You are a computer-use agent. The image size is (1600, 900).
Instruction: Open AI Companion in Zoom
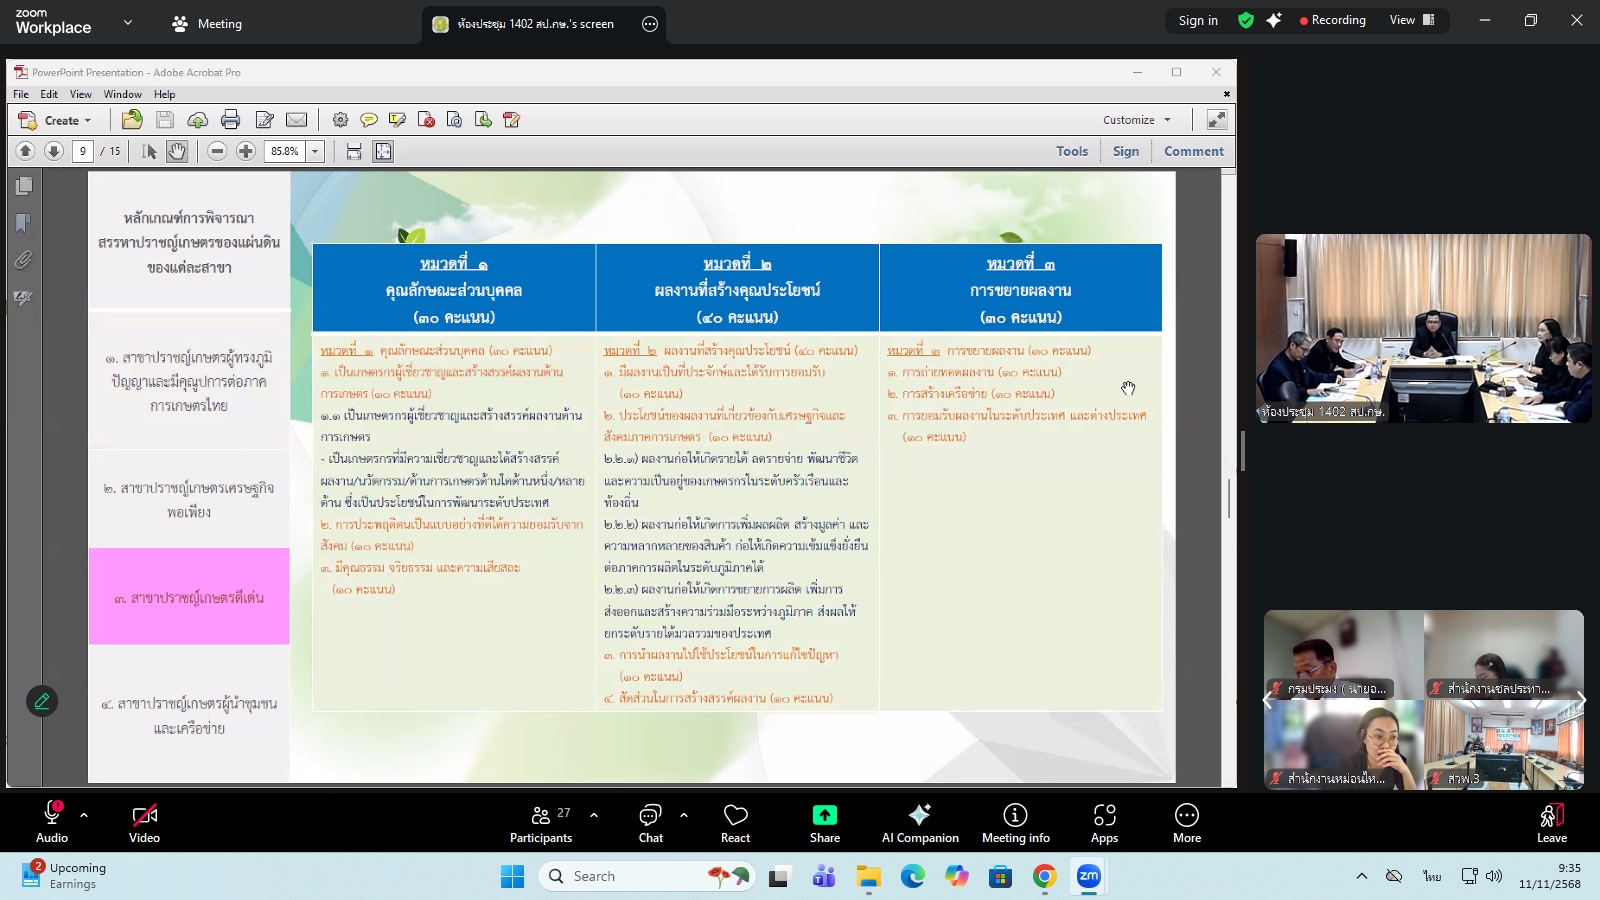click(x=918, y=822)
